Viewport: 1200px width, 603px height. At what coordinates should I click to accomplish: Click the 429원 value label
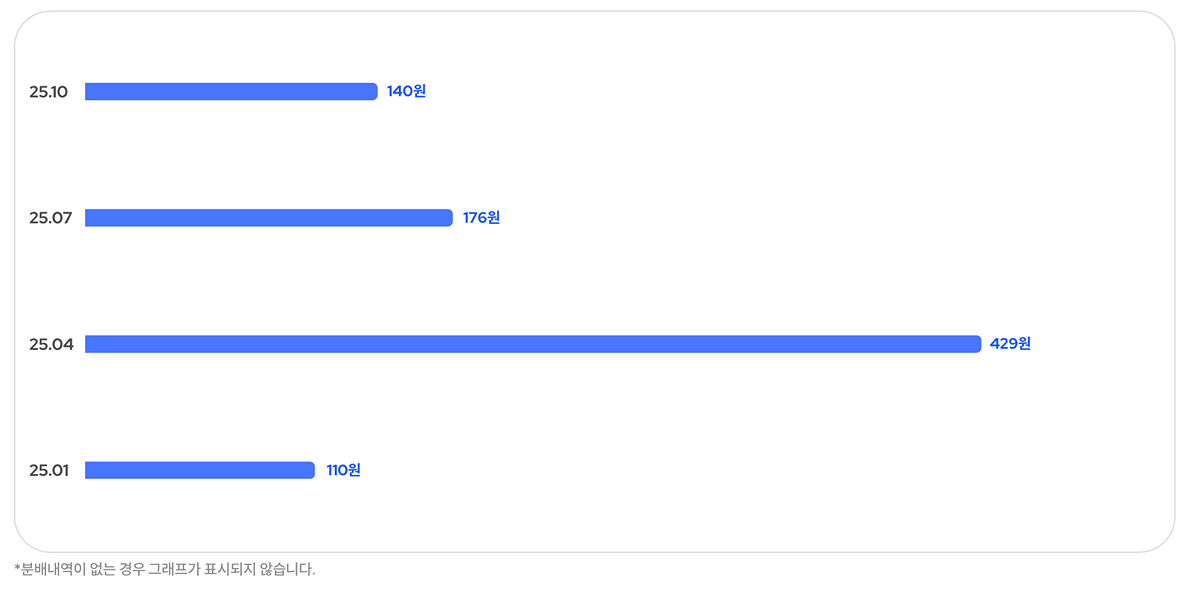1010,344
